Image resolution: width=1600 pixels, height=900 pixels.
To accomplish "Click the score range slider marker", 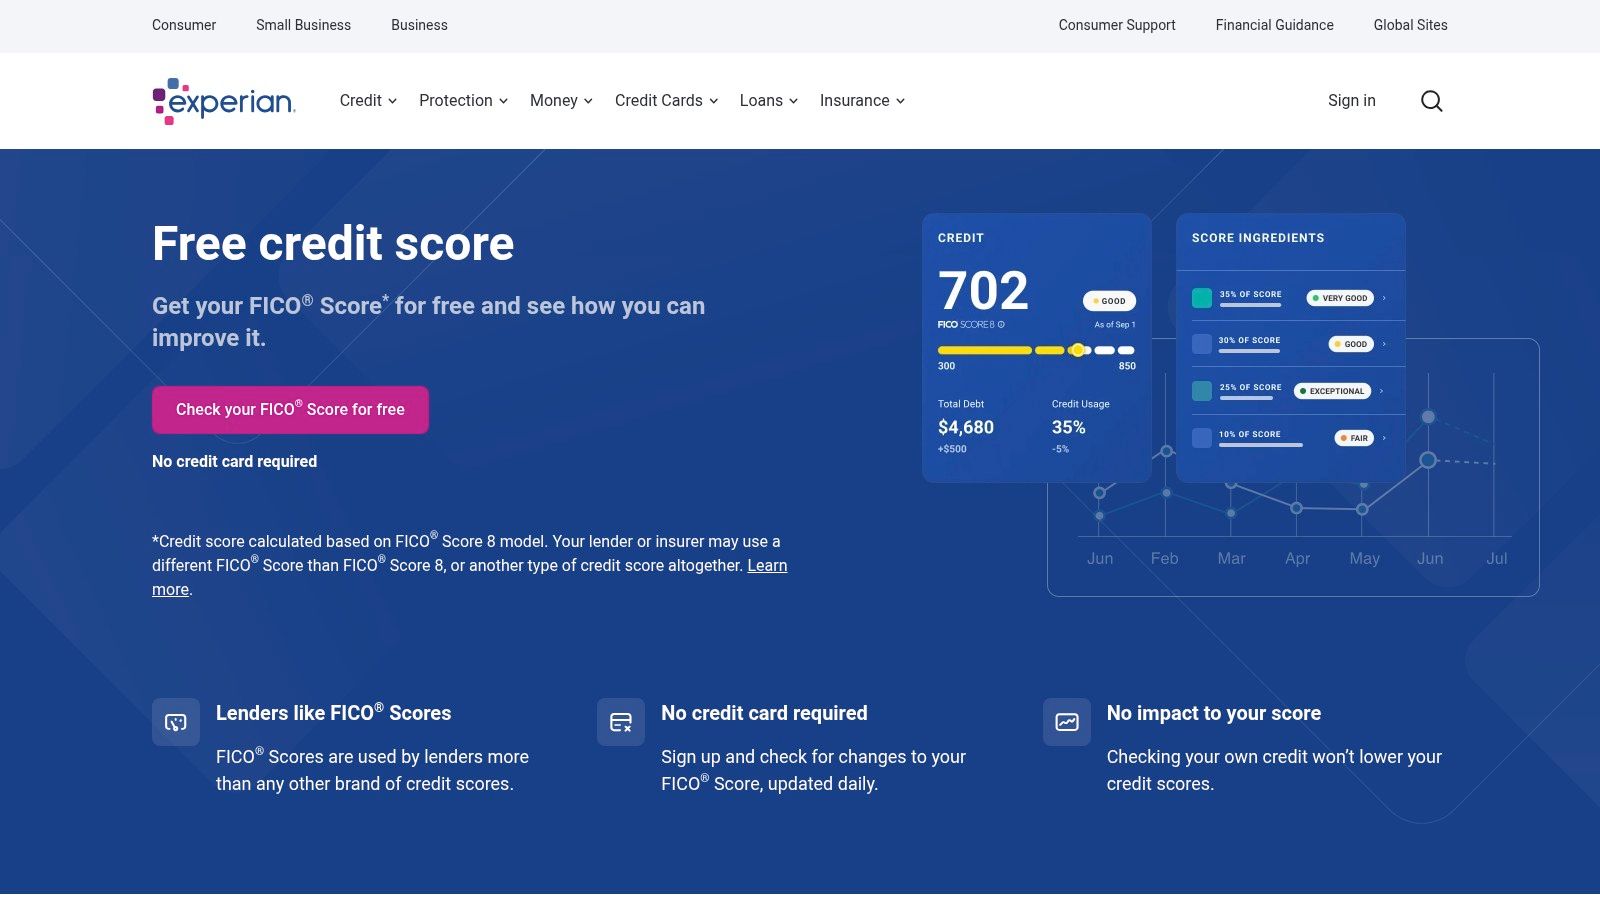I will pos(1077,350).
